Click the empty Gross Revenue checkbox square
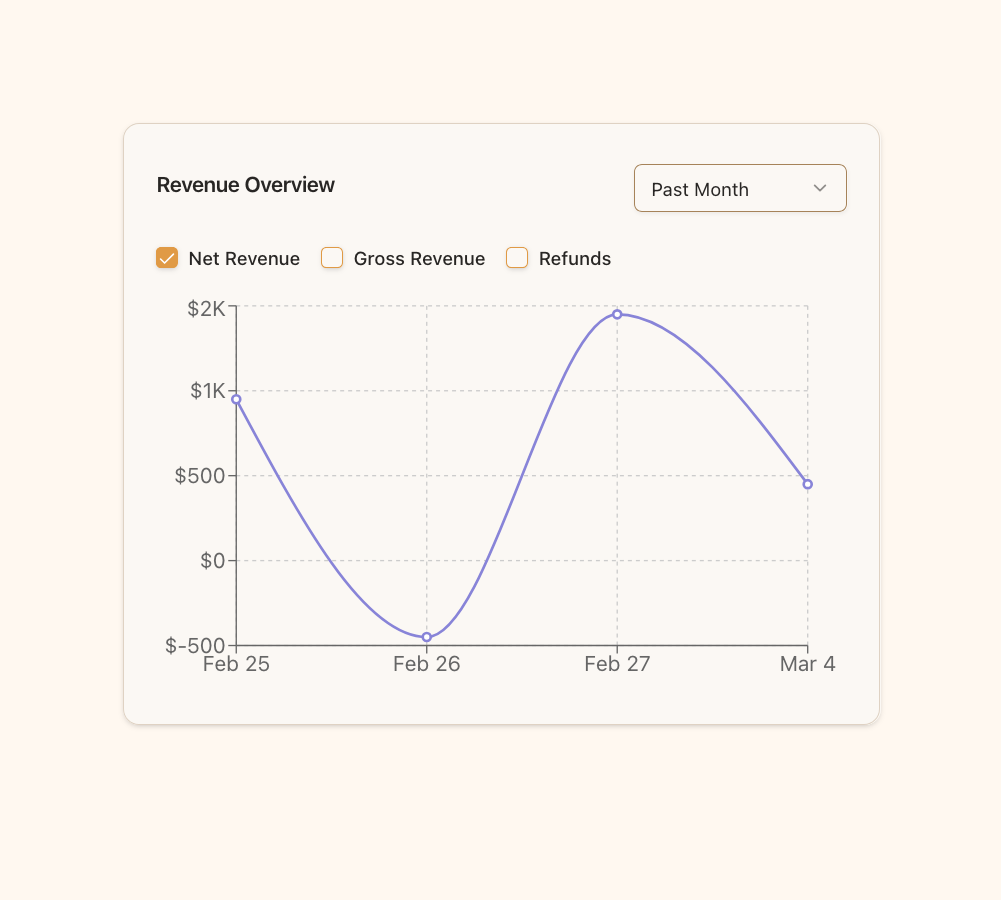Image resolution: width=1001 pixels, height=900 pixels. (331, 257)
